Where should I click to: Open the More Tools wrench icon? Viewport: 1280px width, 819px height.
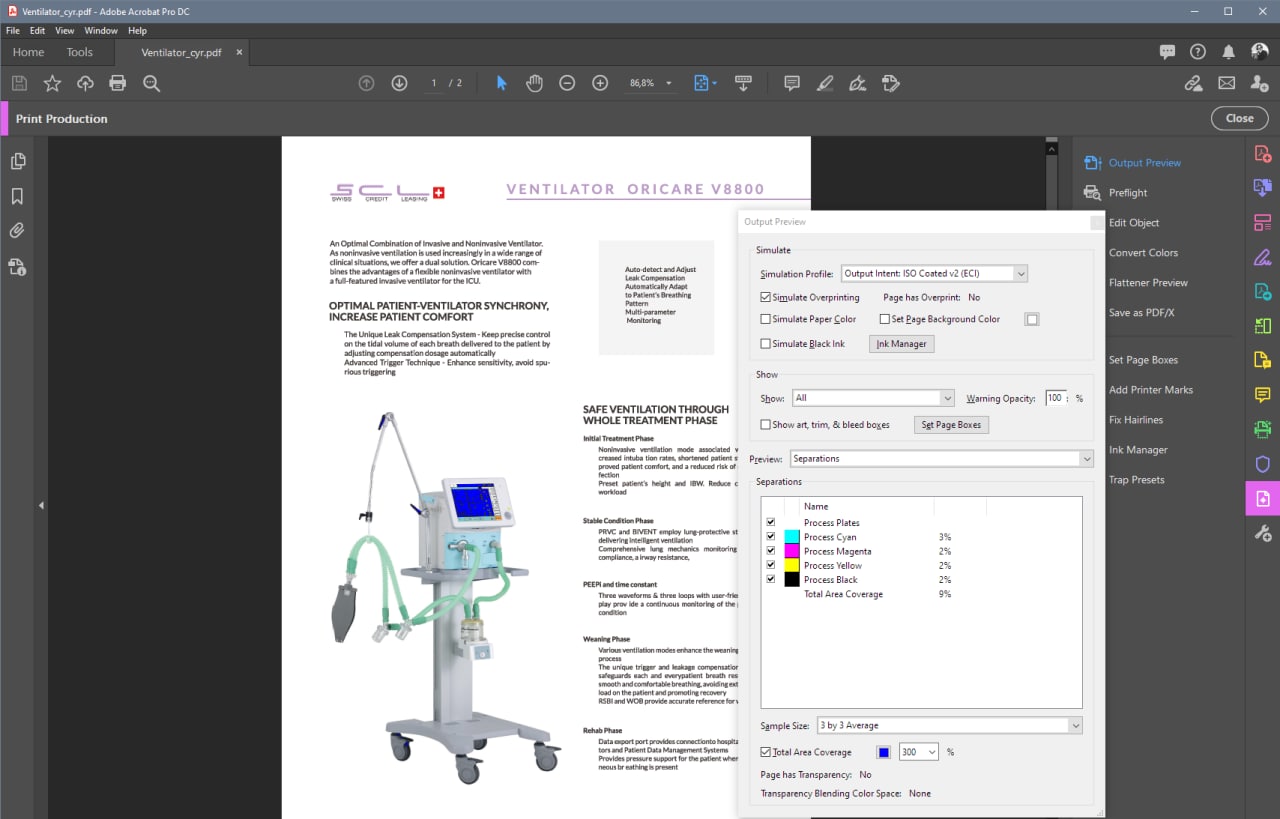tap(1262, 533)
